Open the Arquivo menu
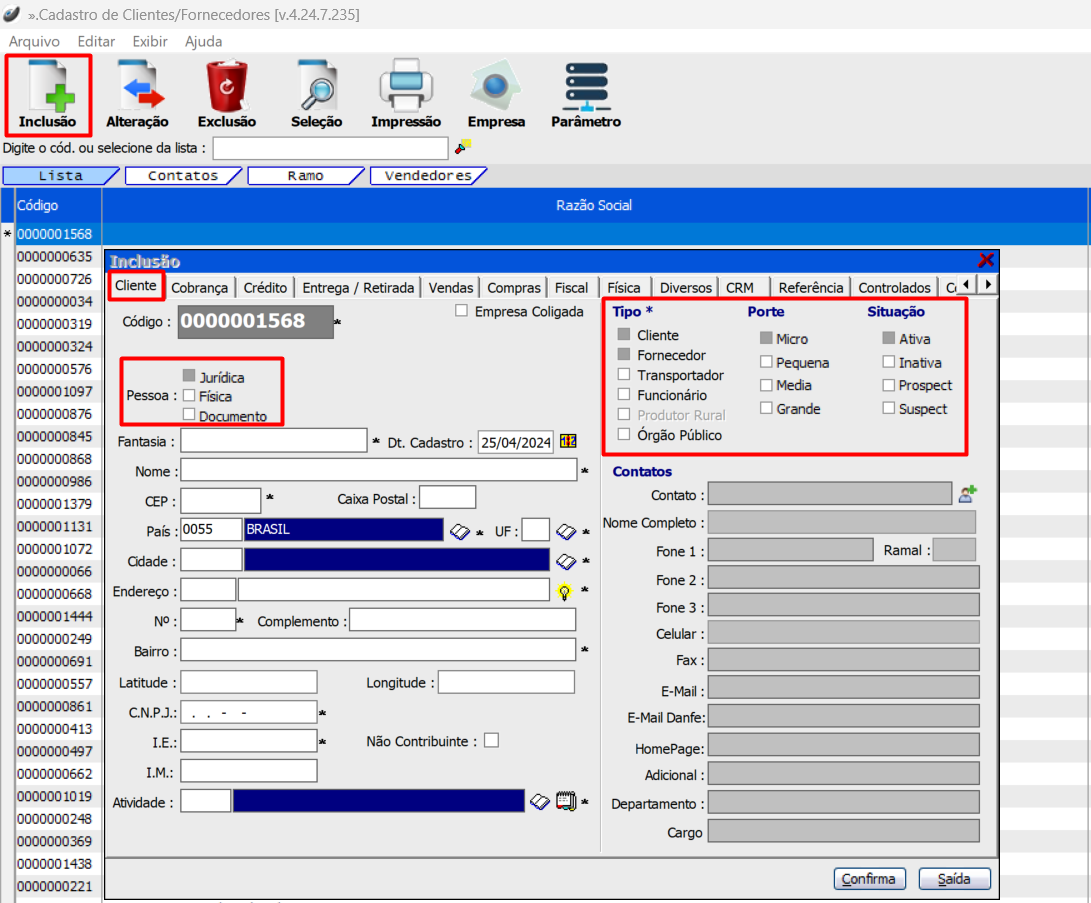Image resolution: width=1091 pixels, height=903 pixels. click(x=34, y=42)
